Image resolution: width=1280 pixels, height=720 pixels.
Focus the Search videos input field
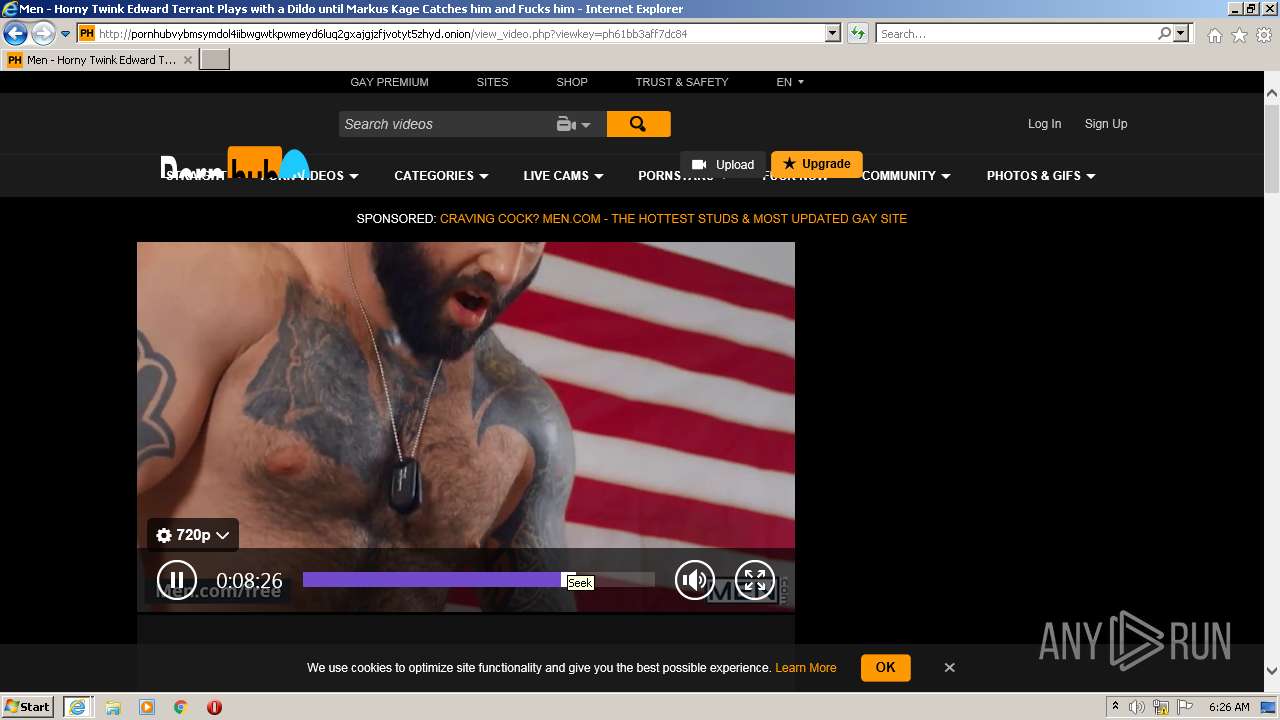[x=445, y=124]
